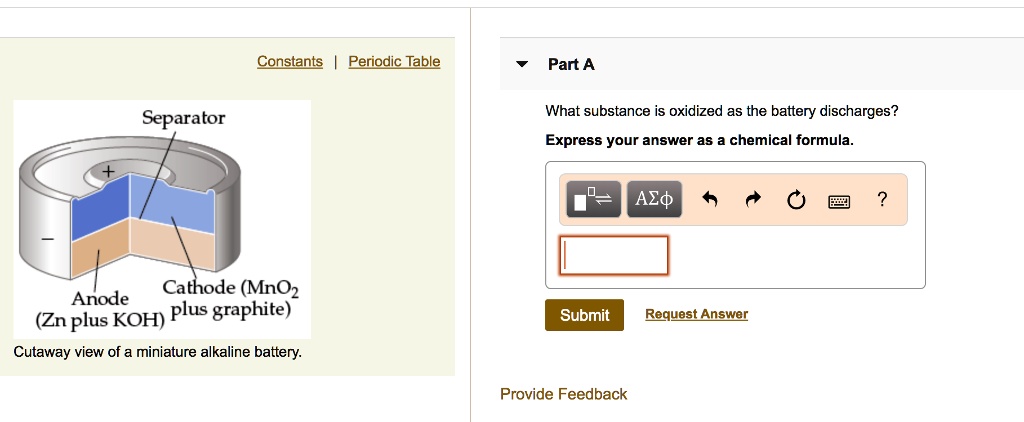Click the Request Answer link

696,314
